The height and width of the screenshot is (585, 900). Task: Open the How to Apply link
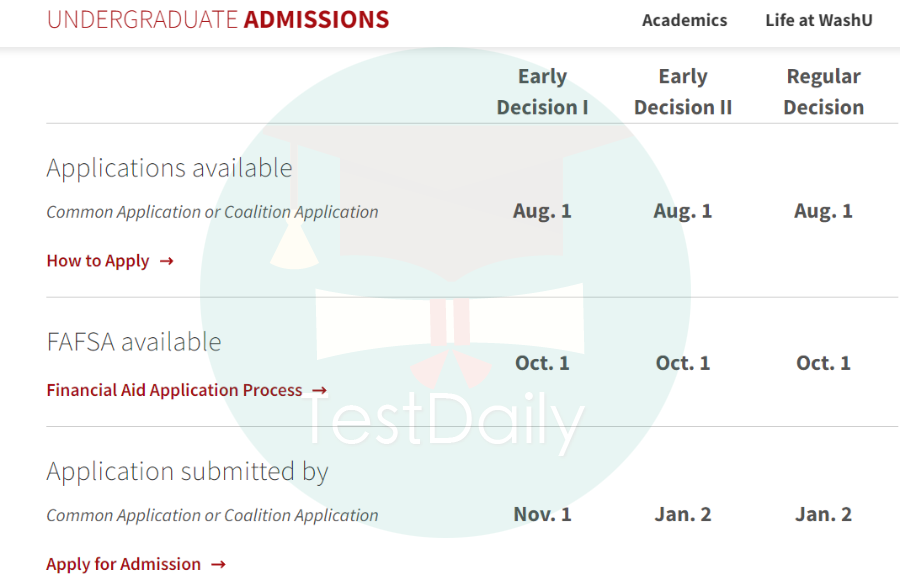(98, 261)
